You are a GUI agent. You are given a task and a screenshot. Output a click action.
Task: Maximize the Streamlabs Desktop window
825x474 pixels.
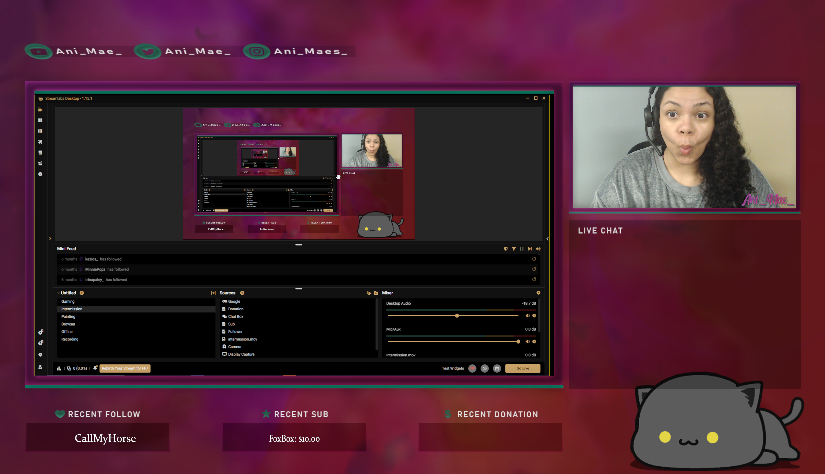tap(536, 98)
